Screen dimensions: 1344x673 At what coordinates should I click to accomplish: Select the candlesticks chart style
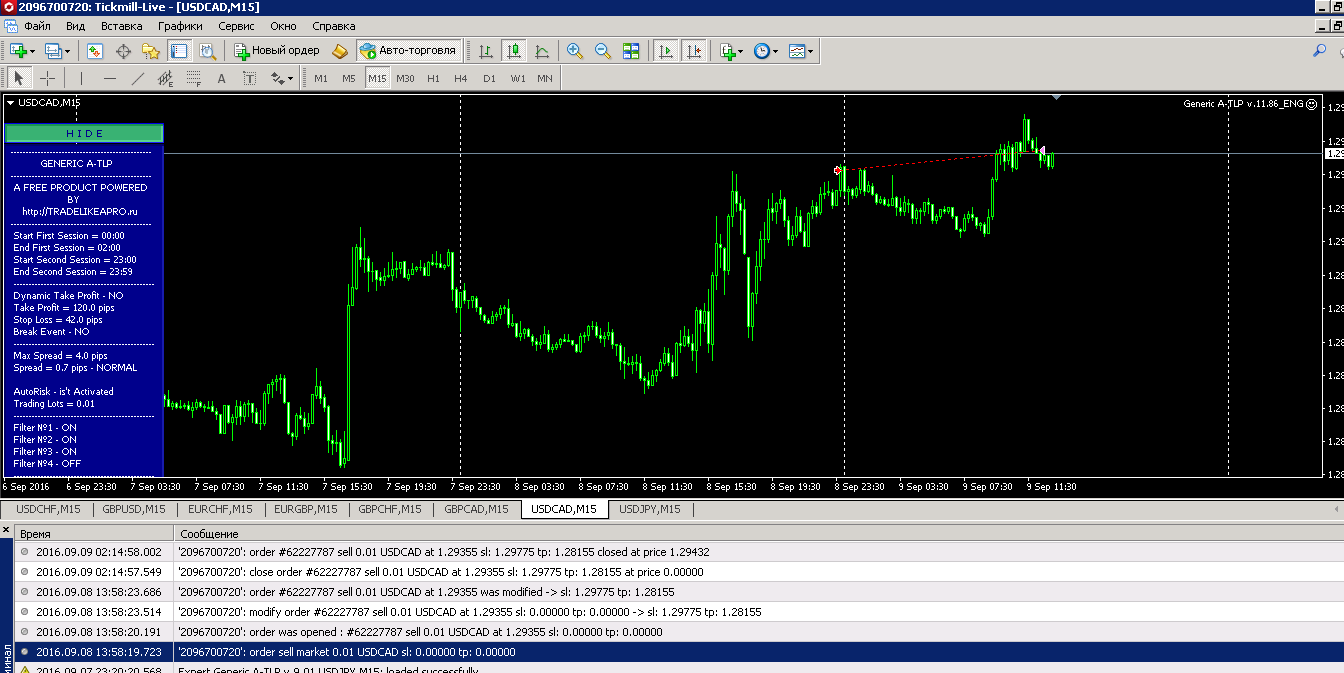point(514,50)
